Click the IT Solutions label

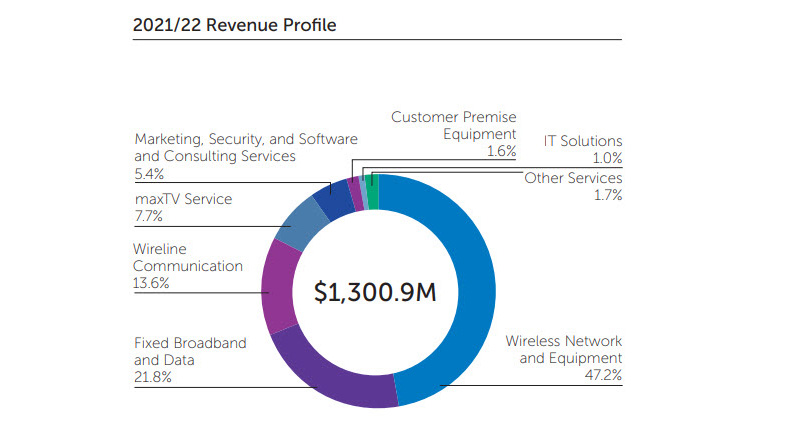(583, 141)
